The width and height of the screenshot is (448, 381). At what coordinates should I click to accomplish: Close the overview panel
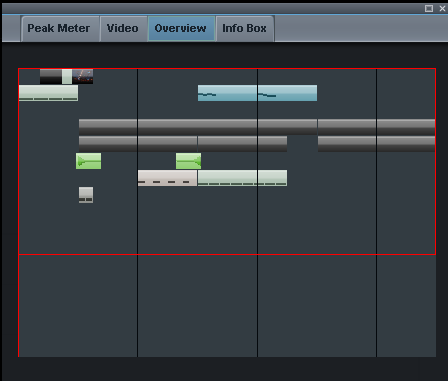coord(442,9)
